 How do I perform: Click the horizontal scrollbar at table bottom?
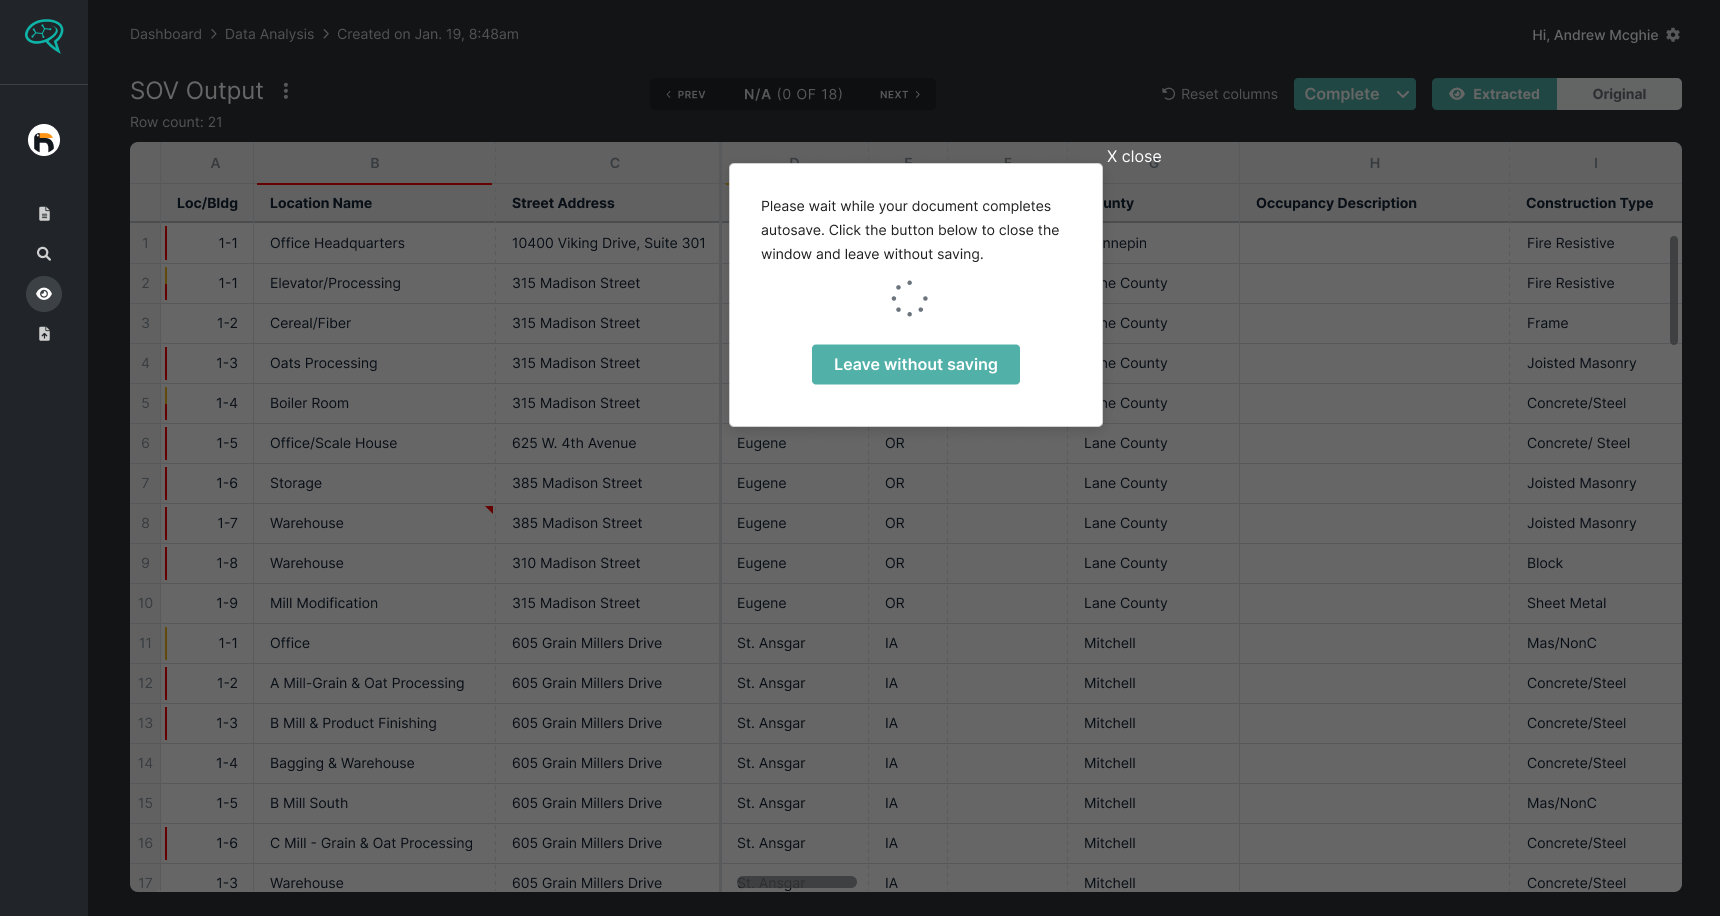click(797, 882)
